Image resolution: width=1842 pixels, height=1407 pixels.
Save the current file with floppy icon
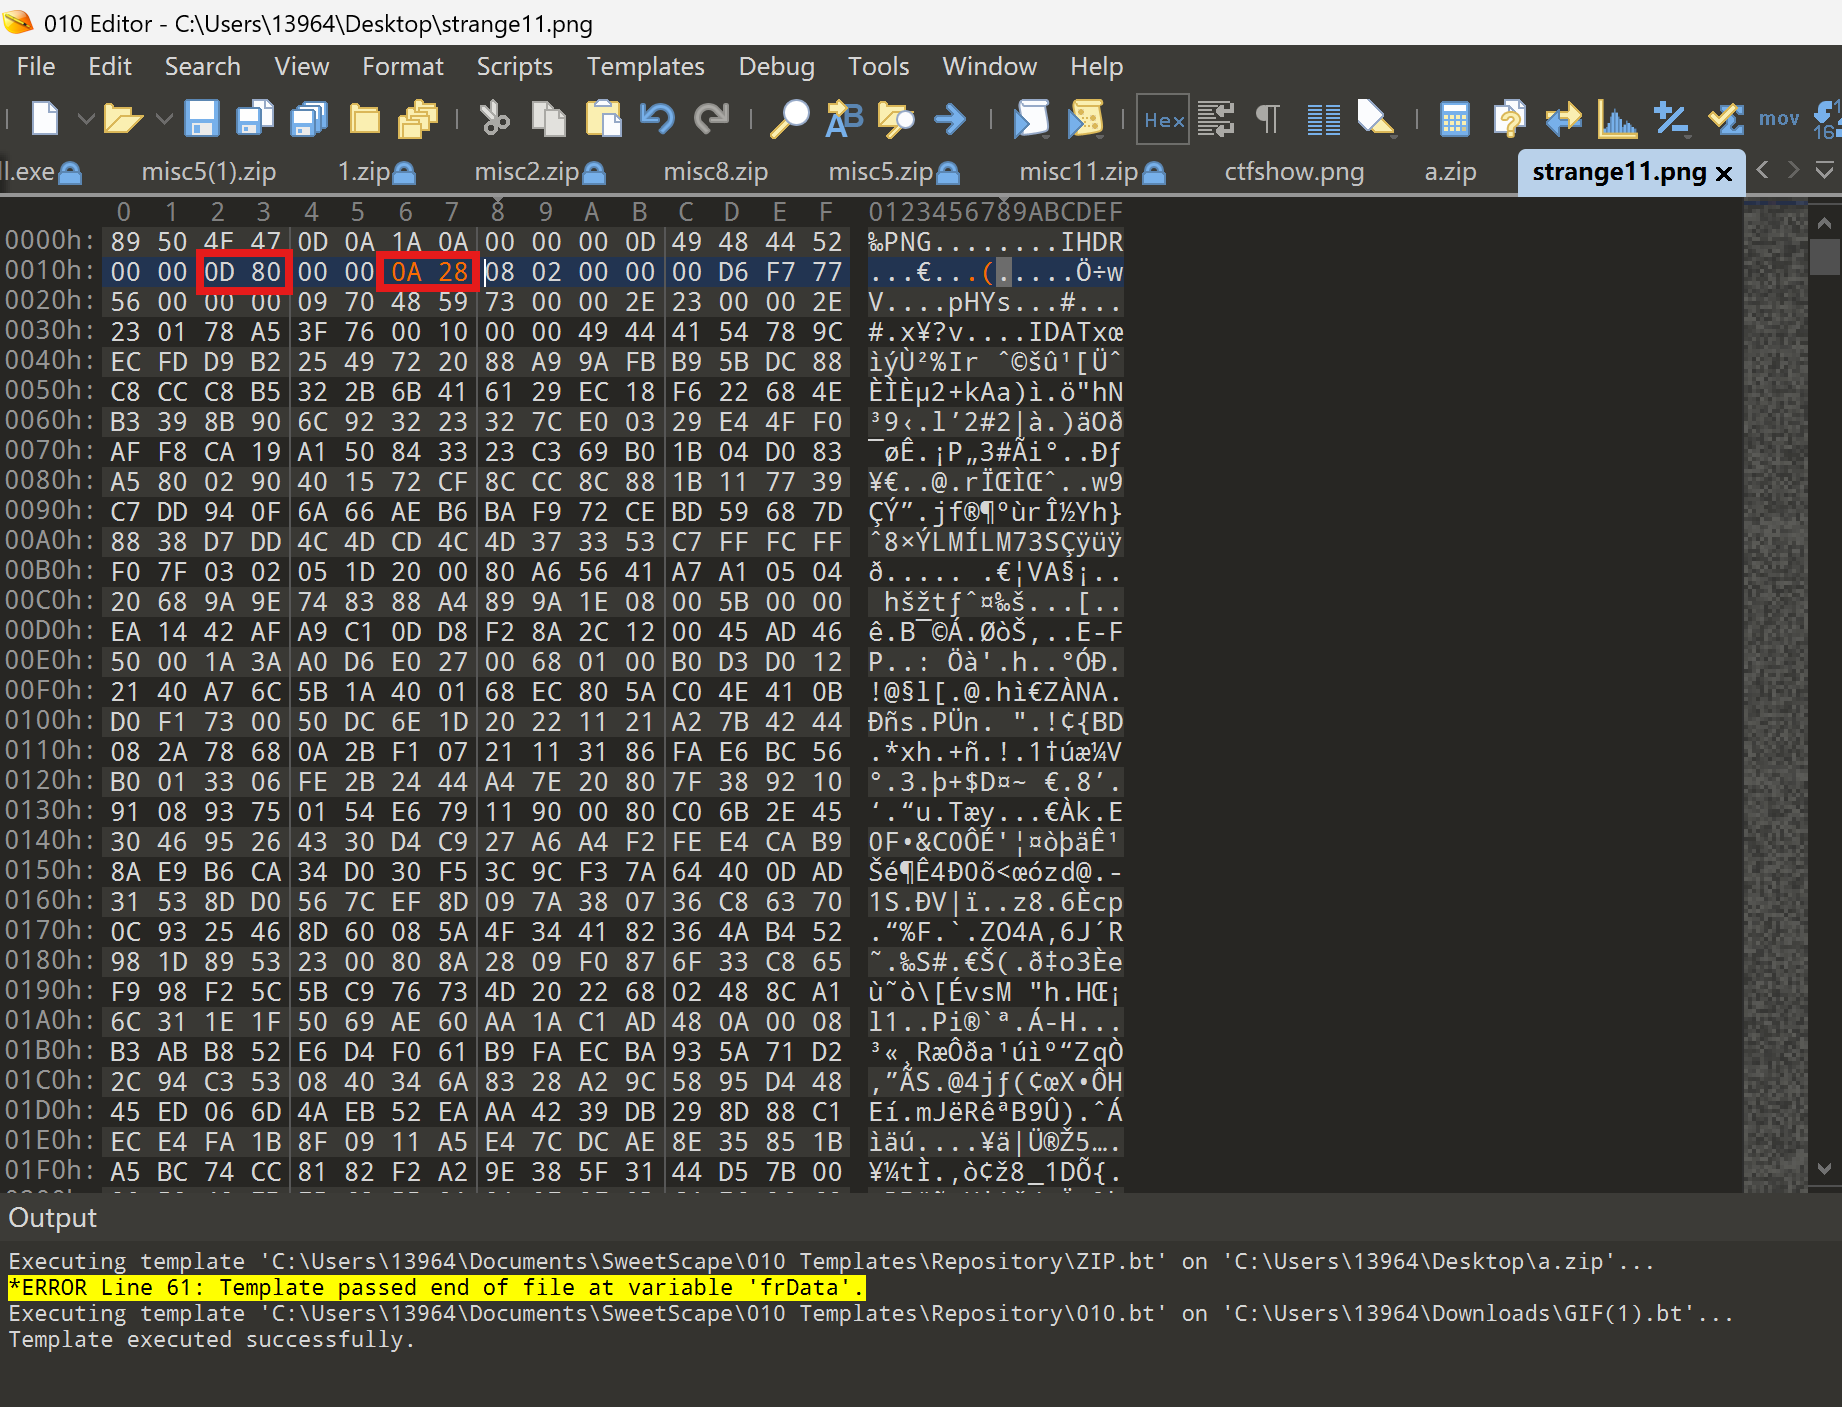202,119
